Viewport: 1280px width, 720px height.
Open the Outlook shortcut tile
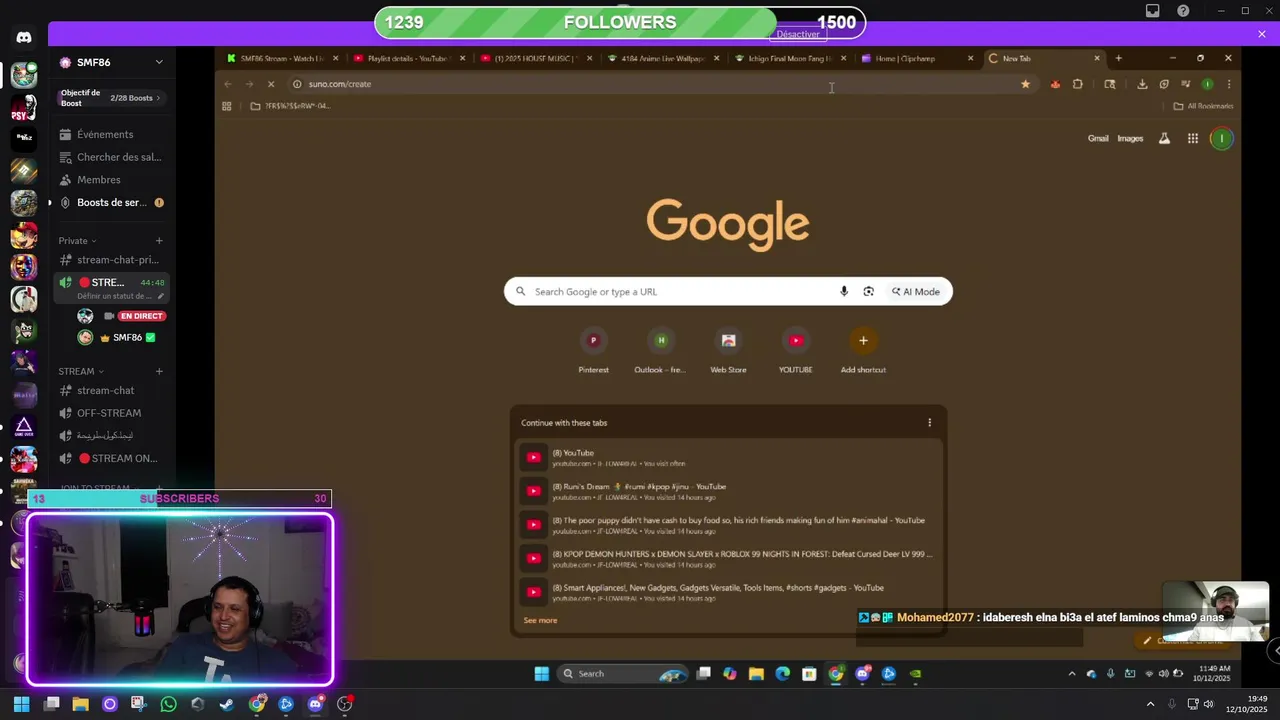tap(660, 350)
